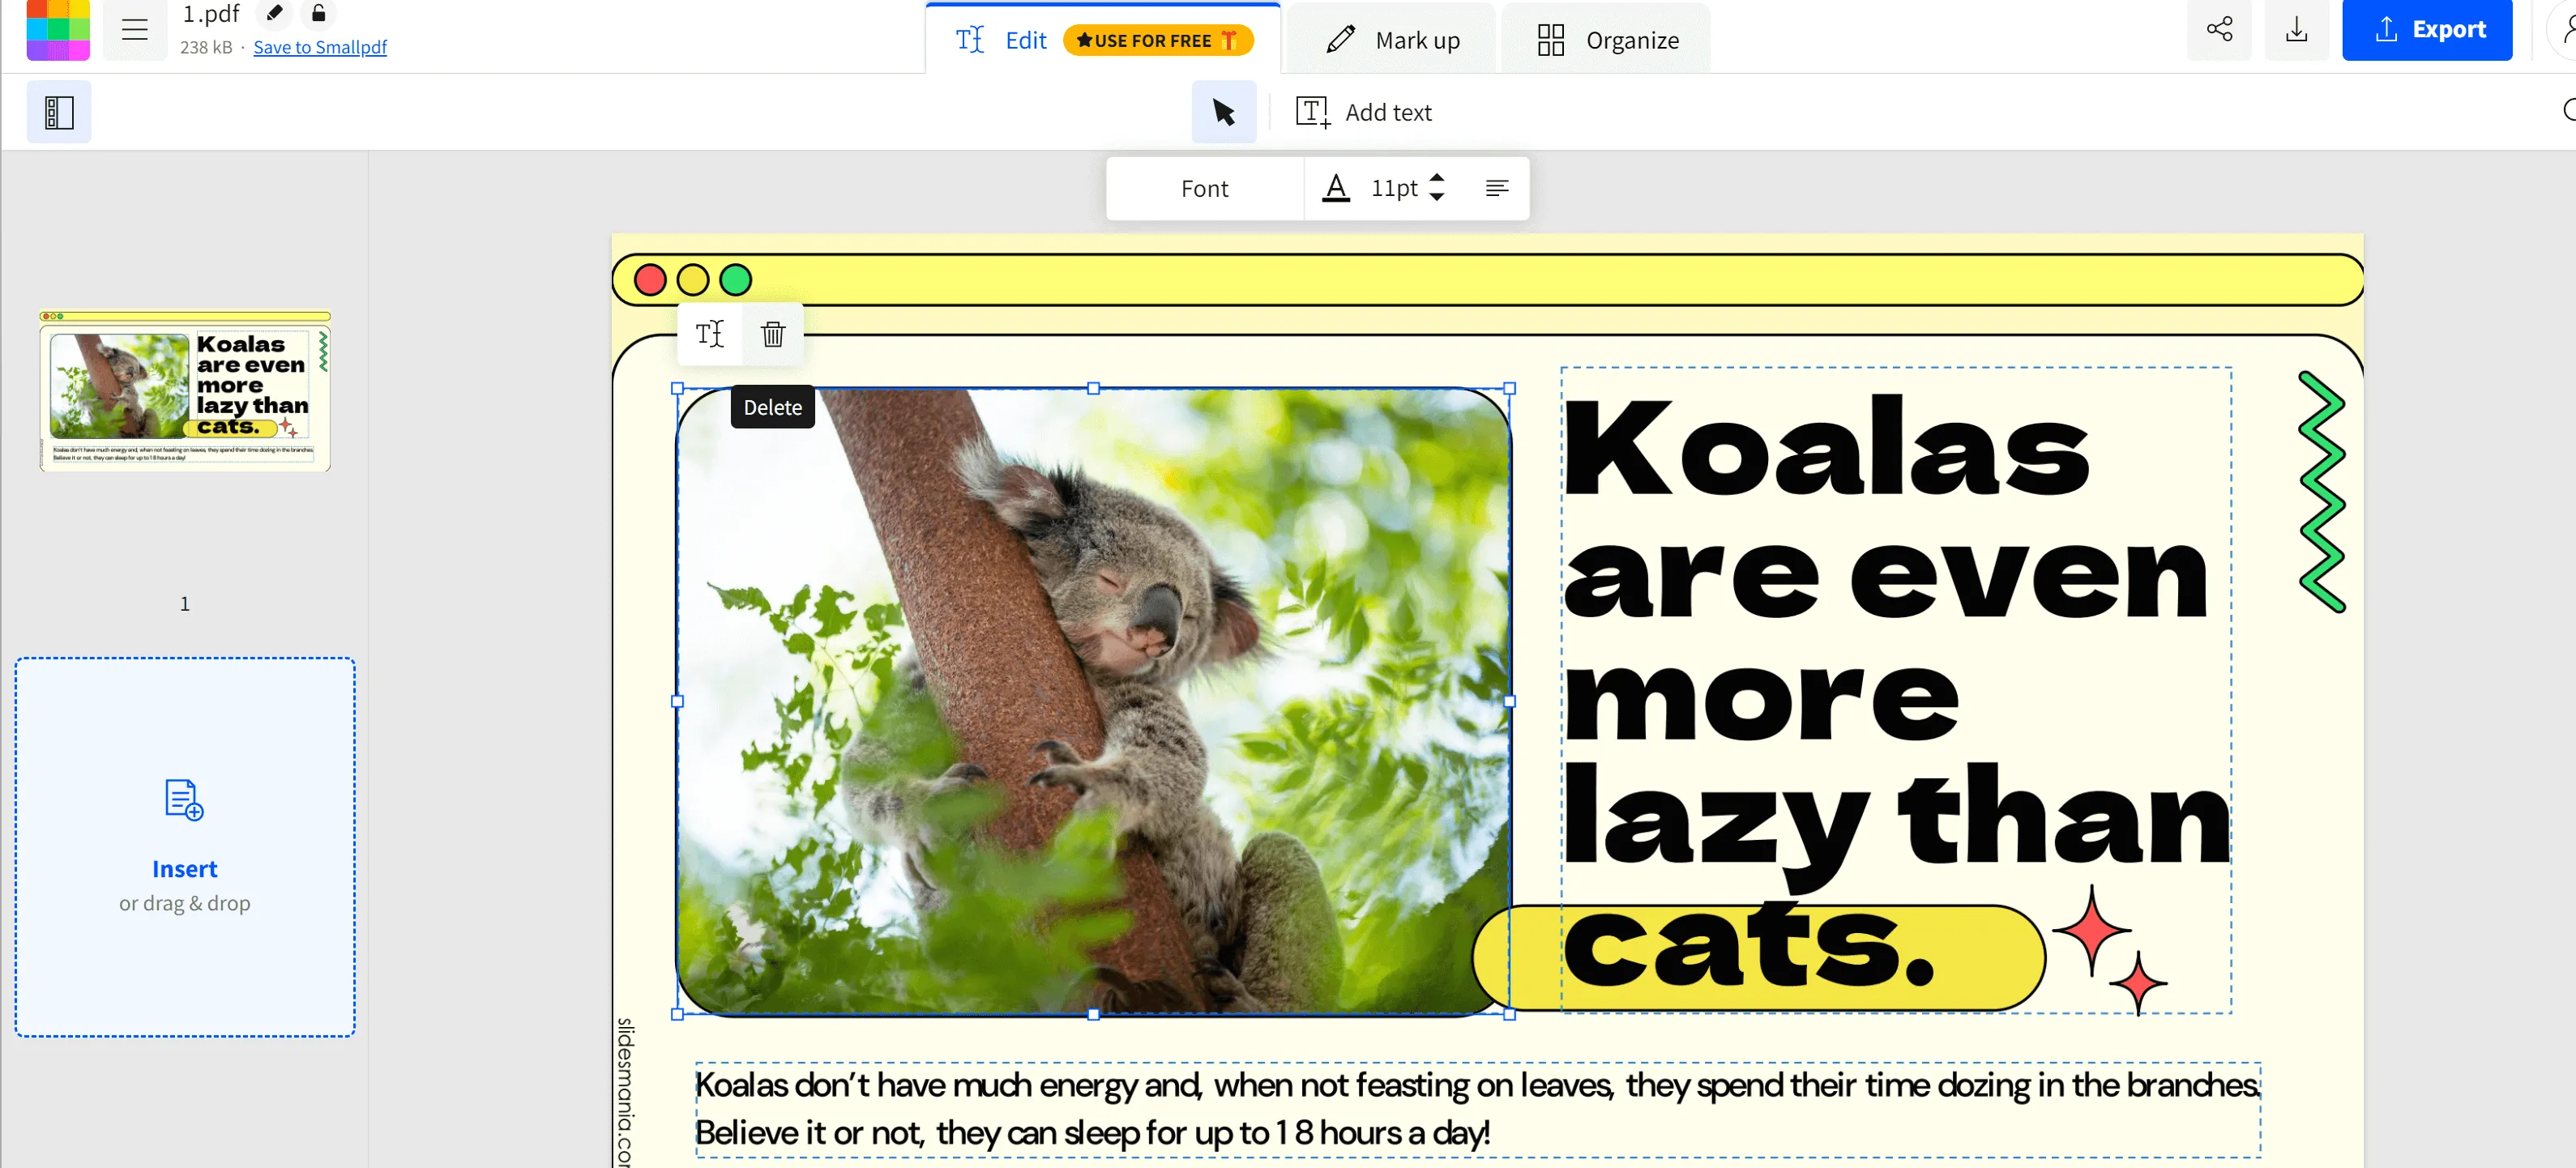
Task: Open Save to Smallpdf link
Action: click(x=320, y=47)
